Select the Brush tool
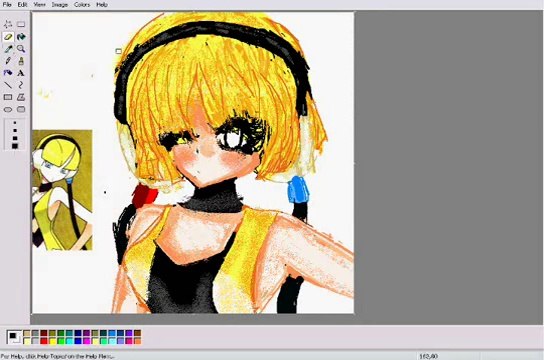Image resolution: width=544 pixels, height=360 pixels. pyautogui.click(x=21, y=61)
